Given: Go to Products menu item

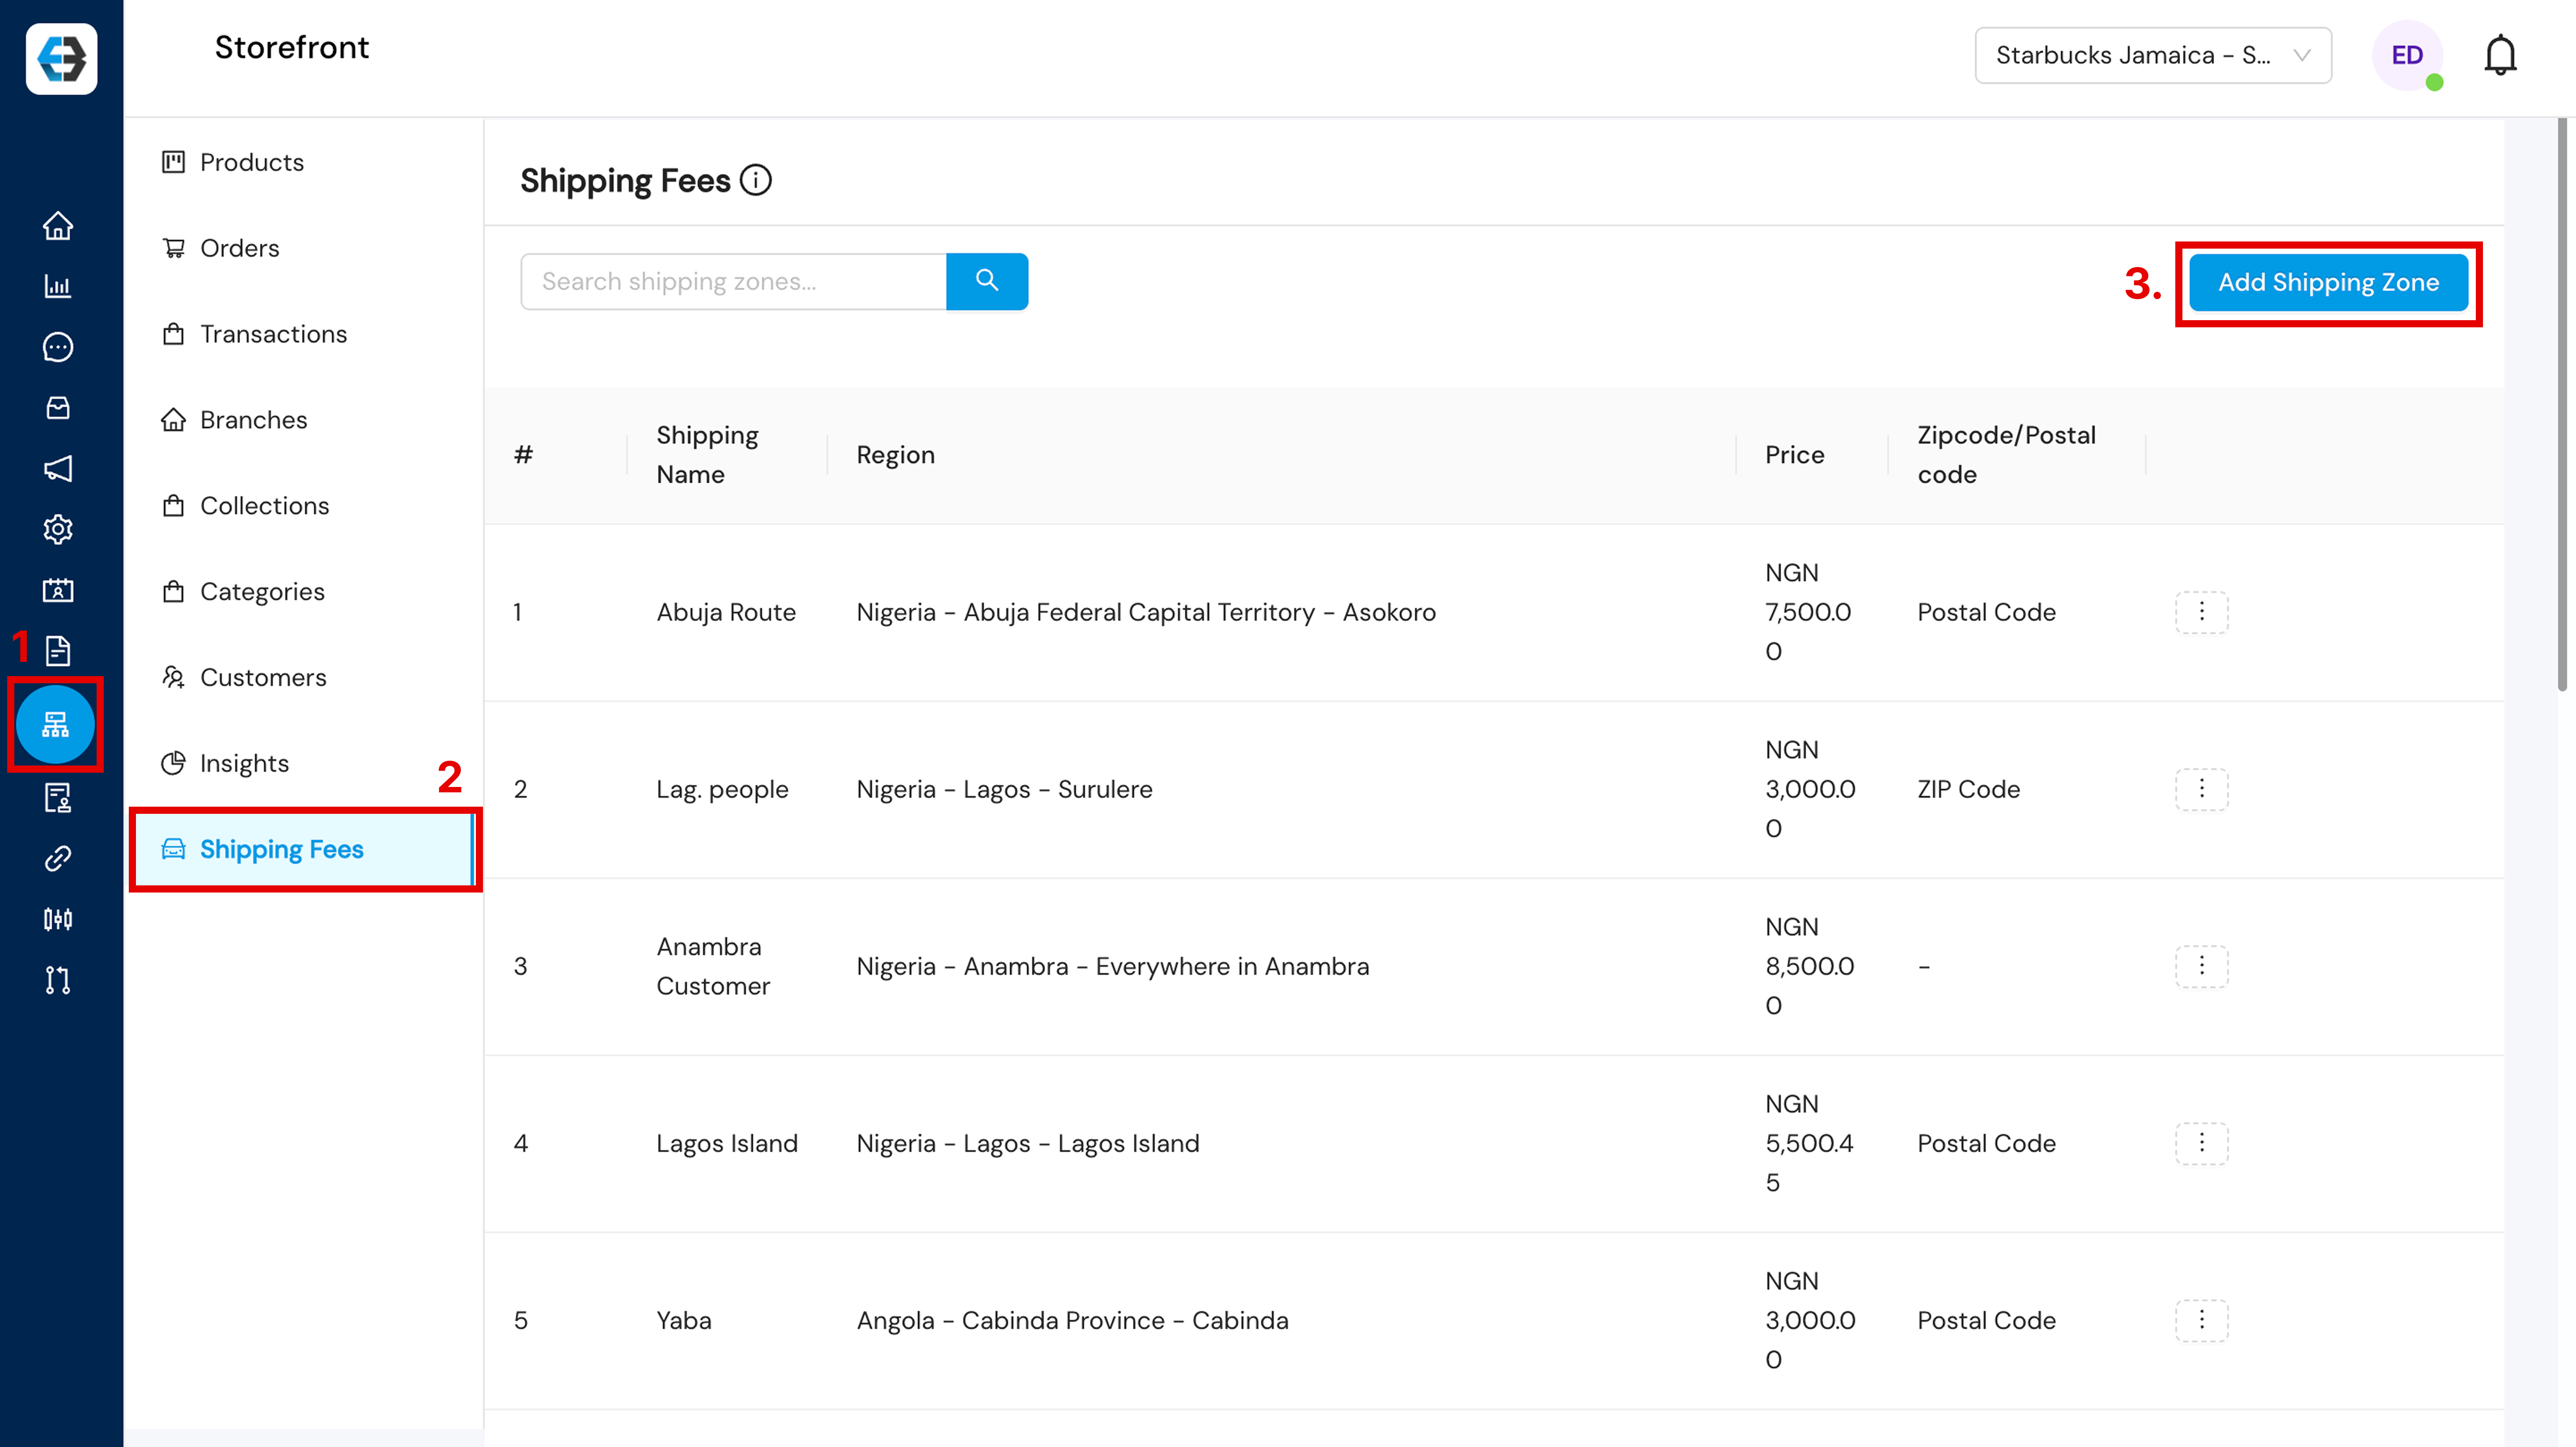Looking at the screenshot, I should coord(251,162).
